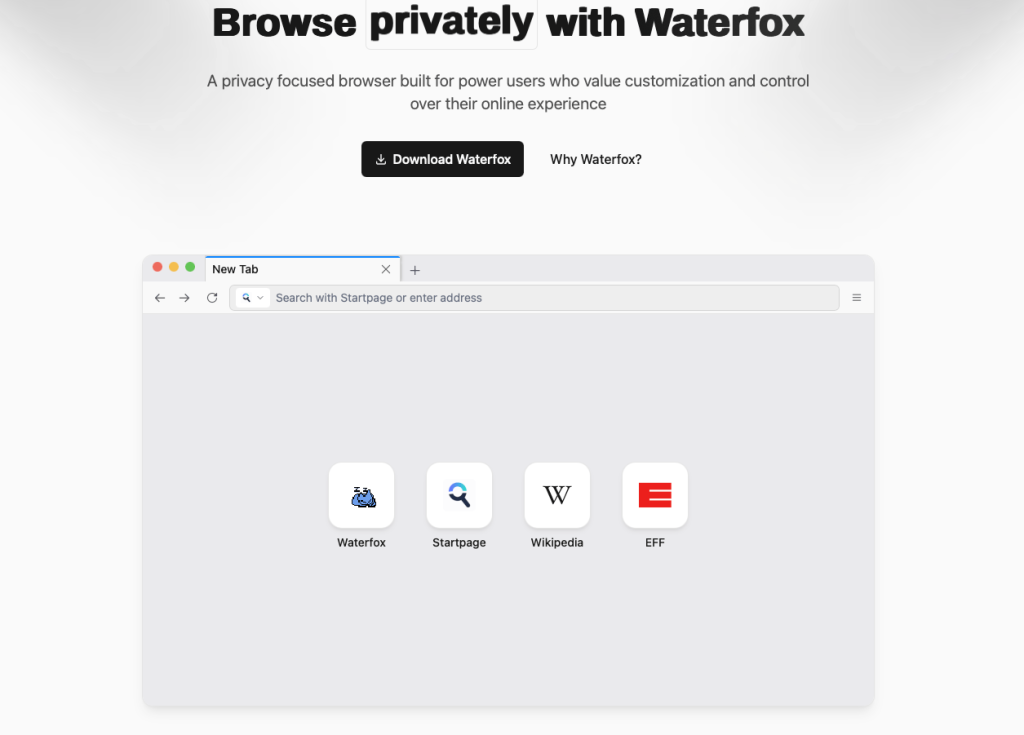Open the Waterfox shortcut icon
The image size is (1024, 735).
(x=361, y=495)
